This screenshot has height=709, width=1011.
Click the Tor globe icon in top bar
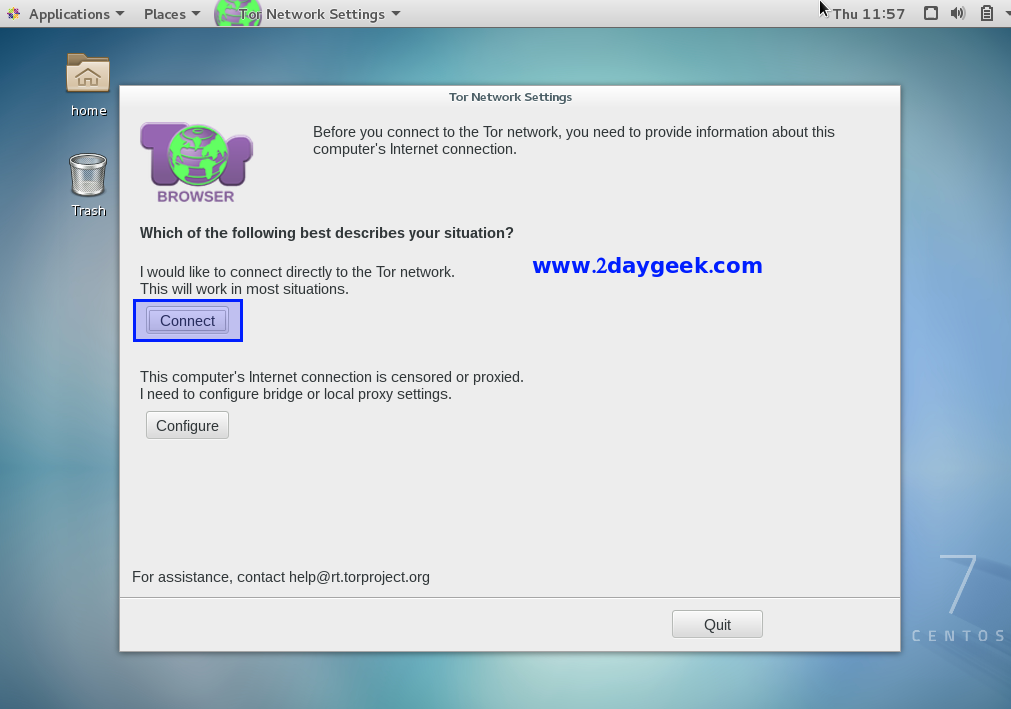(x=238, y=14)
